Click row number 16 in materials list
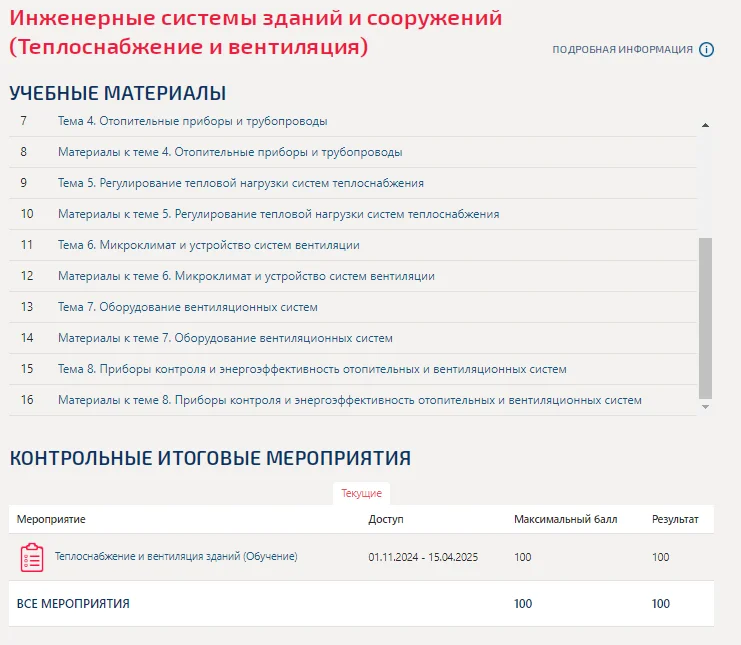Image resolution: width=741 pixels, height=645 pixels. (x=27, y=400)
